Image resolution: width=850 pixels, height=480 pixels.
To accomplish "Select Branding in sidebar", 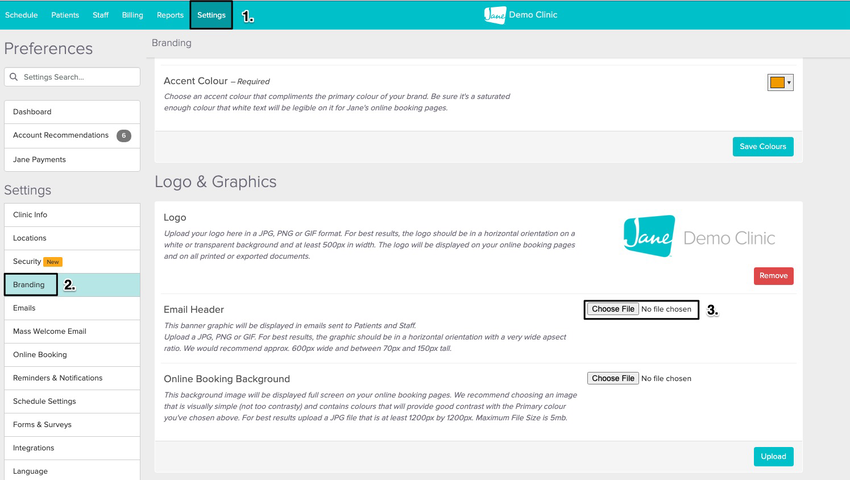I will (x=72, y=285).
